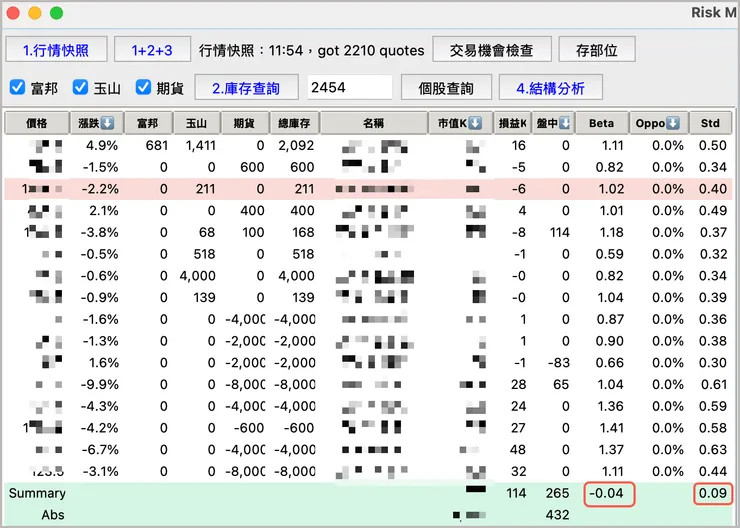Click the 518 total inventory cell

[303, 254]
